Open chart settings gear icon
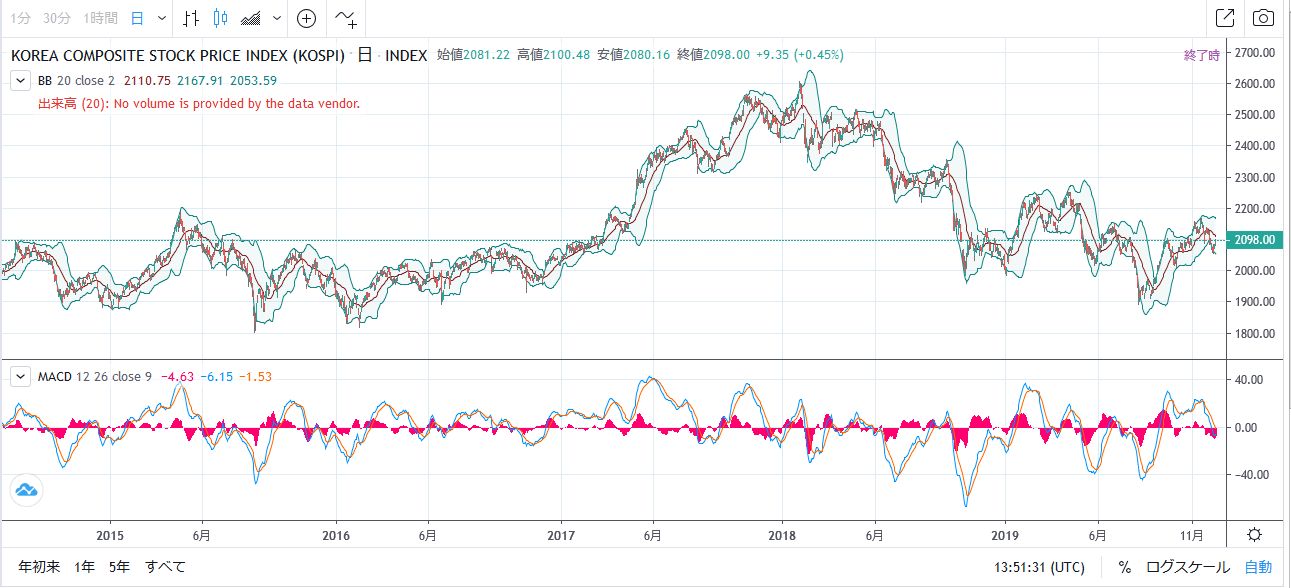1291x588 pixels. pos(1254,534)
